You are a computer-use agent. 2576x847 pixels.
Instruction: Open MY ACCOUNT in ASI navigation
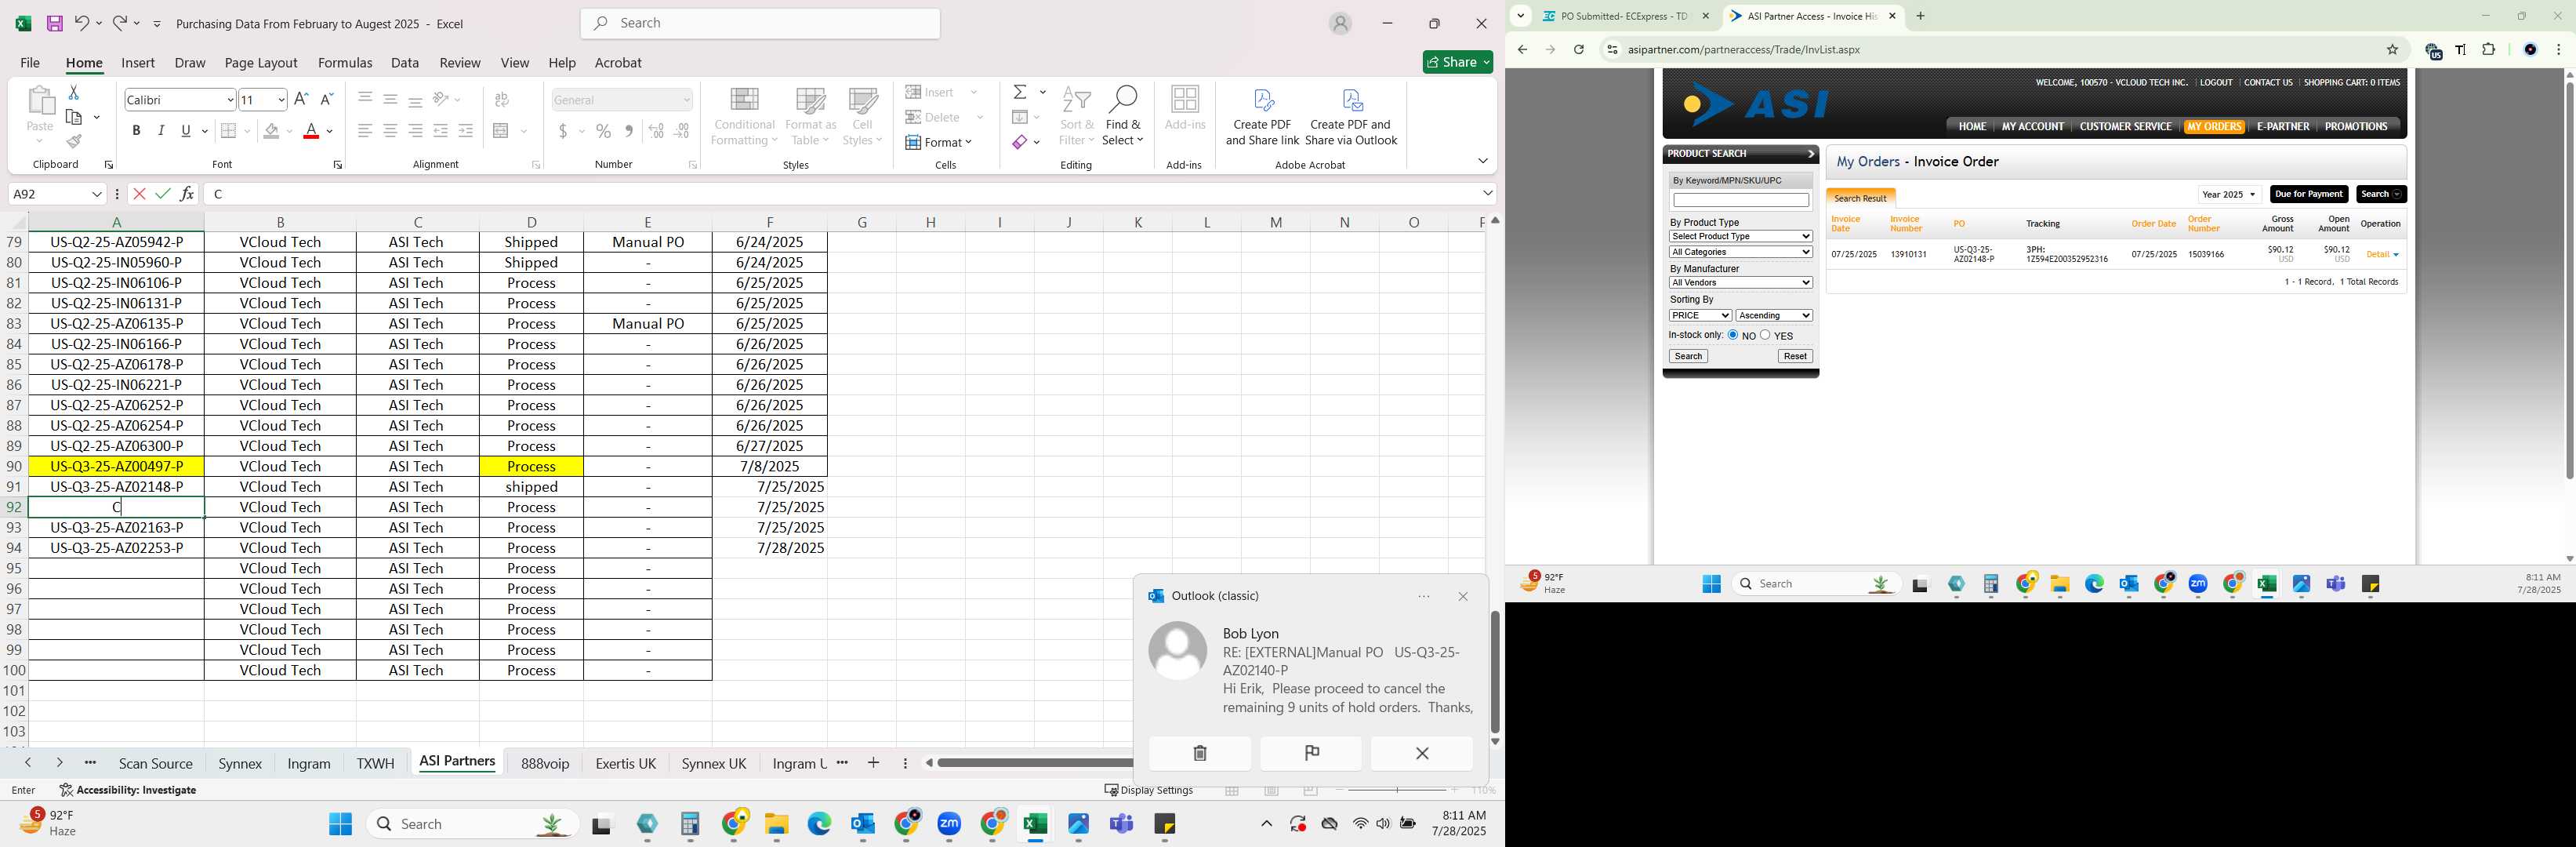click(x=2032, y=126)
